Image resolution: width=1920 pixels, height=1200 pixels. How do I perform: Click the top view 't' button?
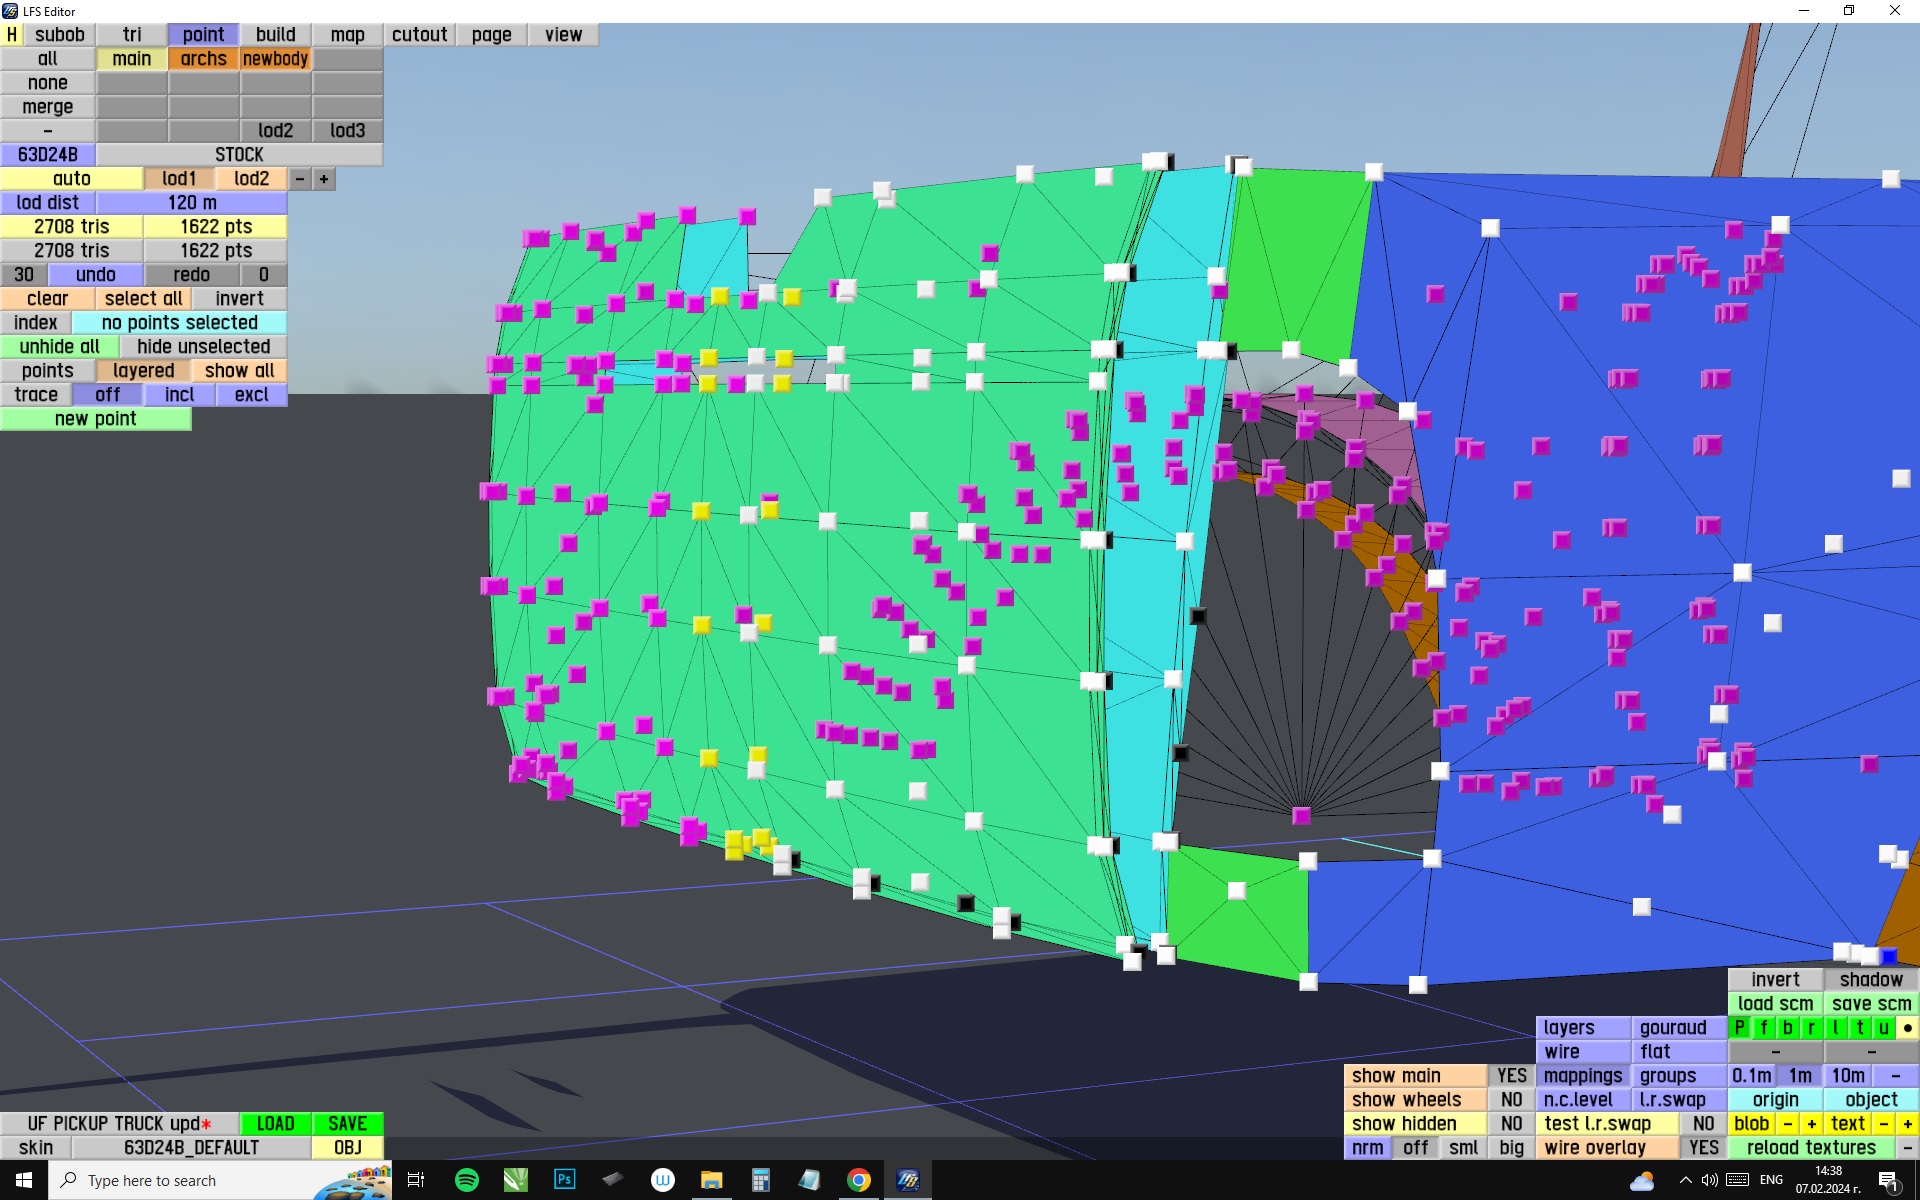click(1859, 1027)
